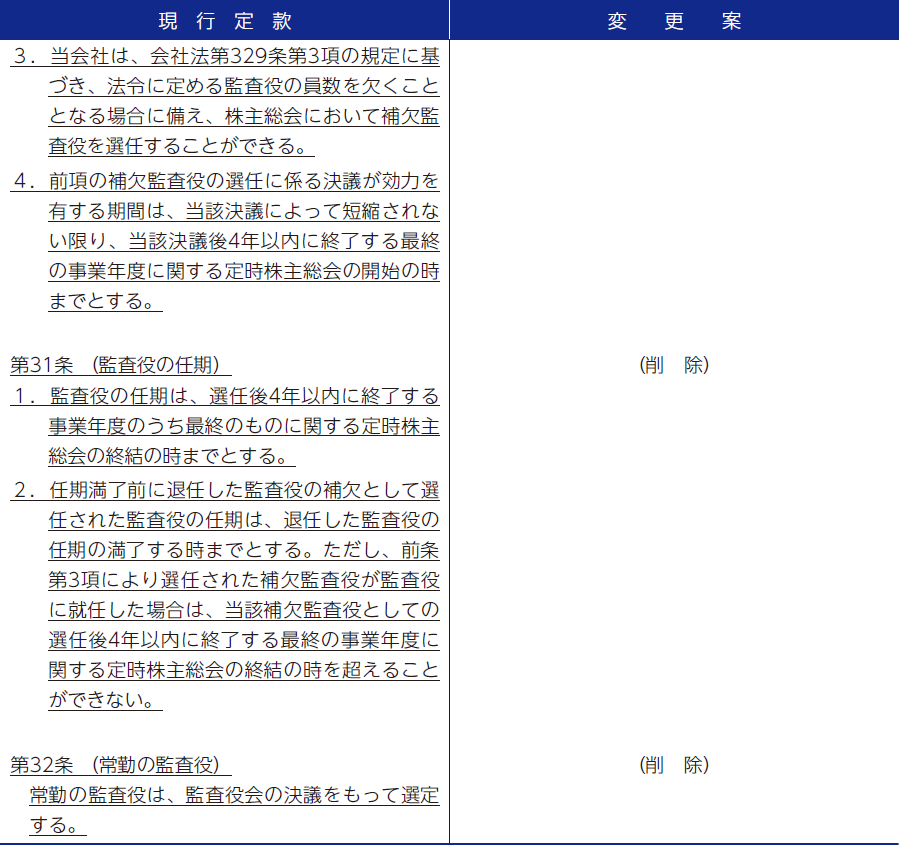900x845 pixels.
Task: Click the (削除) text beside 第31条
Action: point(674,365)
